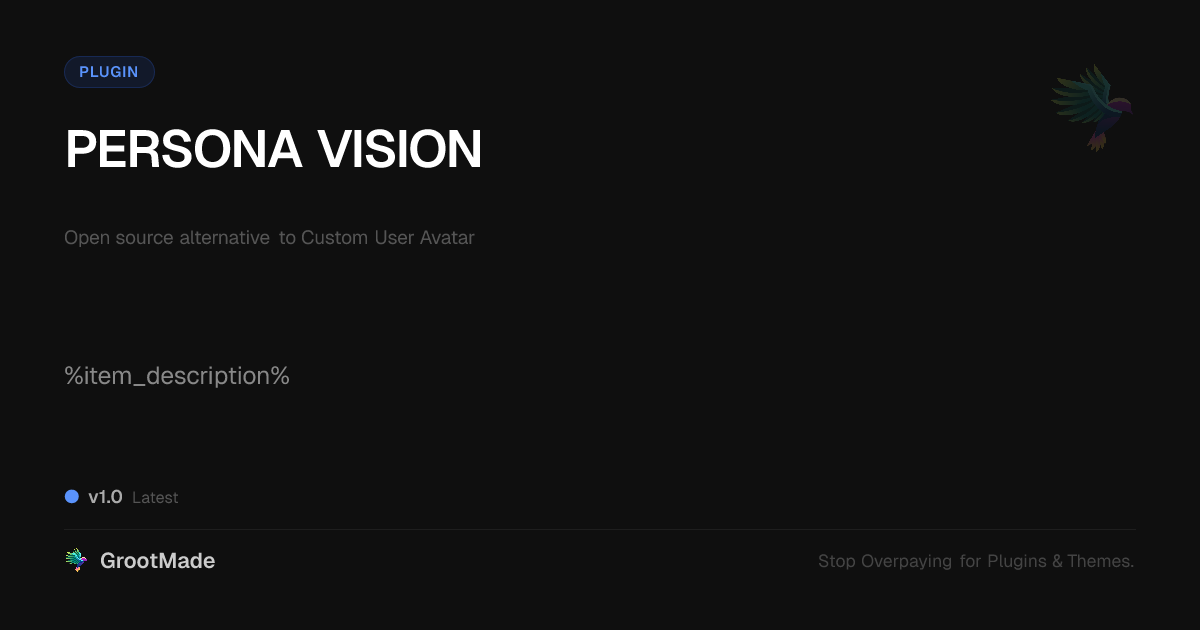
Task: Click the word "to" in the subtitle
Action: 287,238
